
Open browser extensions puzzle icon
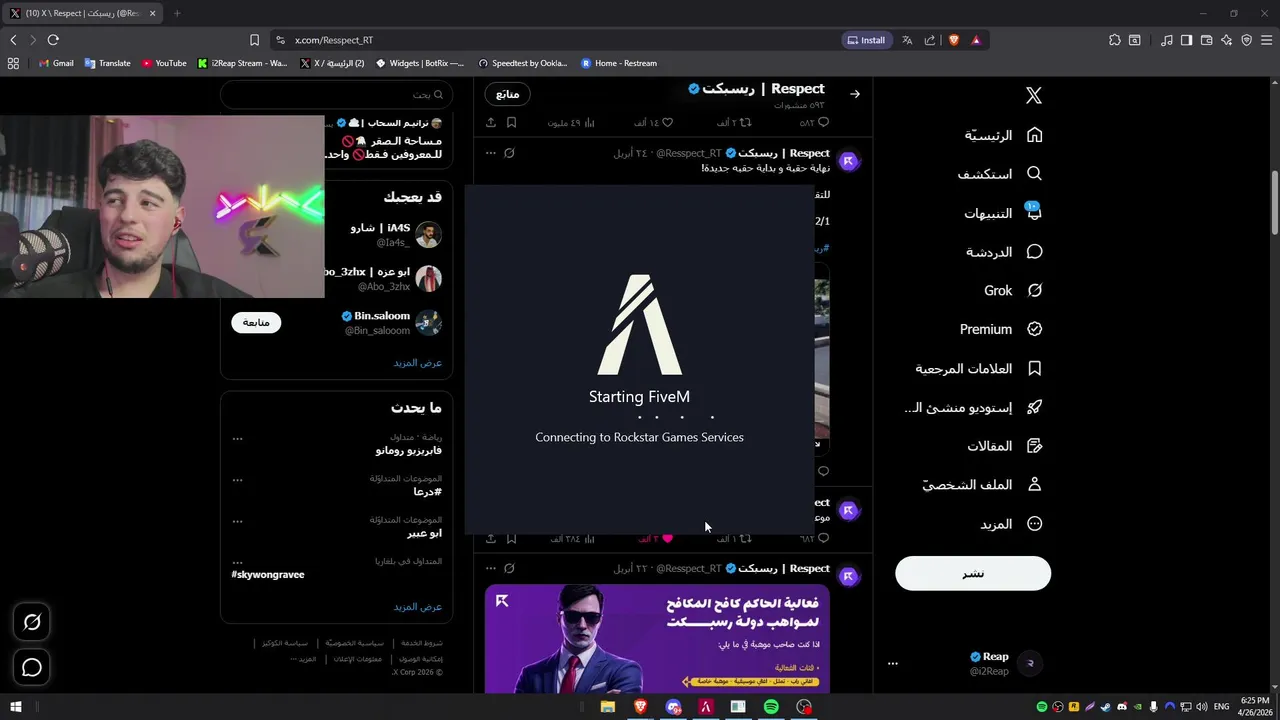[1115, 40]
